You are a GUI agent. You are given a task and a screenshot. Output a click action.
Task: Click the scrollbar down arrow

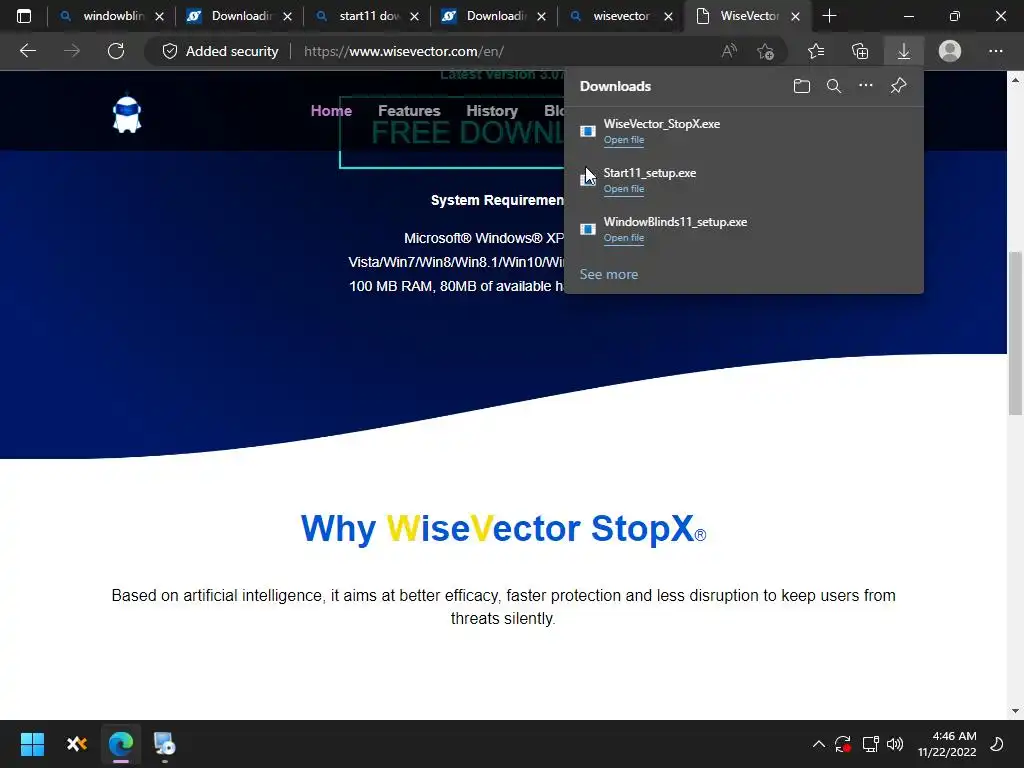(1015, 711)
